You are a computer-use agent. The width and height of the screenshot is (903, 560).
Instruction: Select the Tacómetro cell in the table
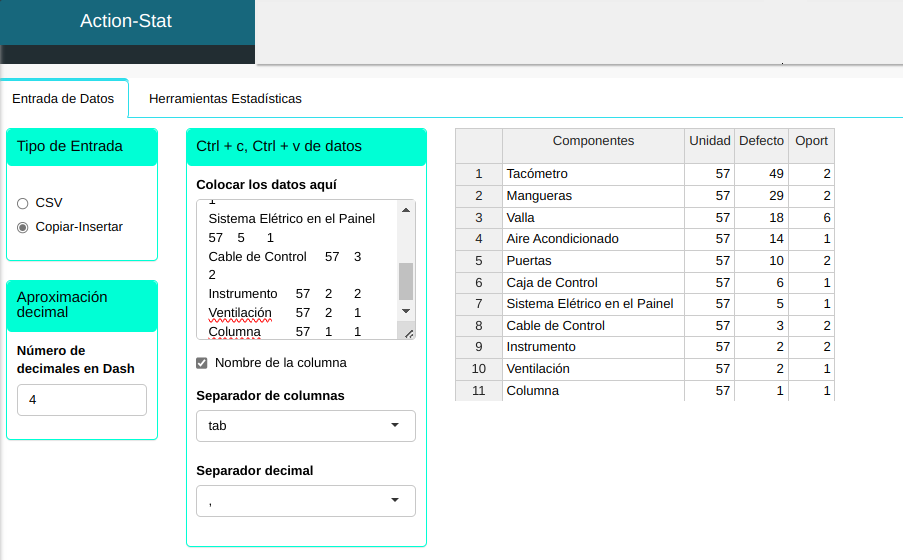[593, 174]
